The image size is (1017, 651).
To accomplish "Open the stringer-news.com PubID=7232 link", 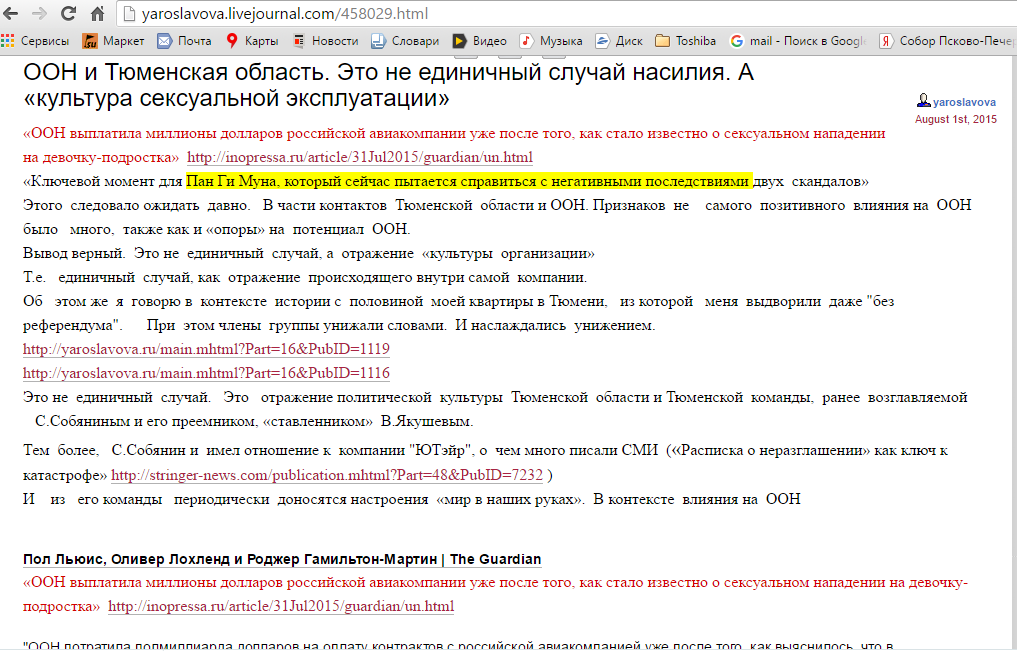I will tap(327, 475).
